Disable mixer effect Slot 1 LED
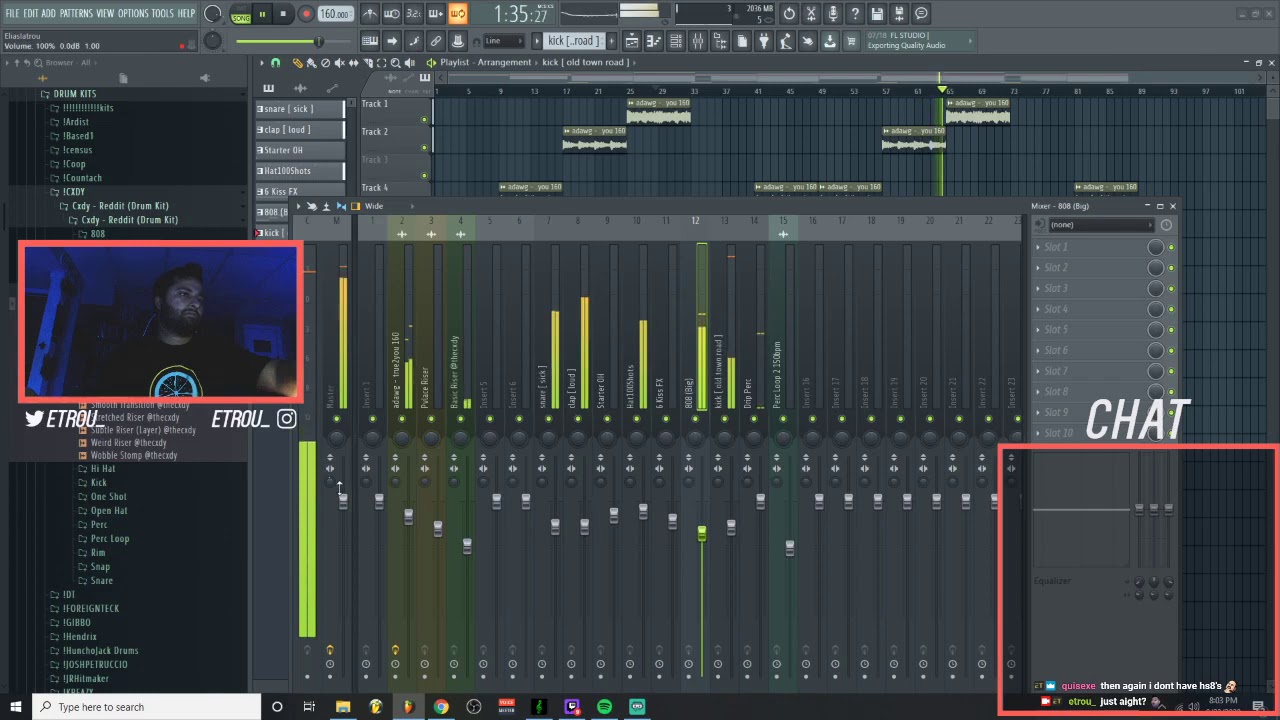The image size is (1280, 720). pyautogui.click(x=1171, y=247)
